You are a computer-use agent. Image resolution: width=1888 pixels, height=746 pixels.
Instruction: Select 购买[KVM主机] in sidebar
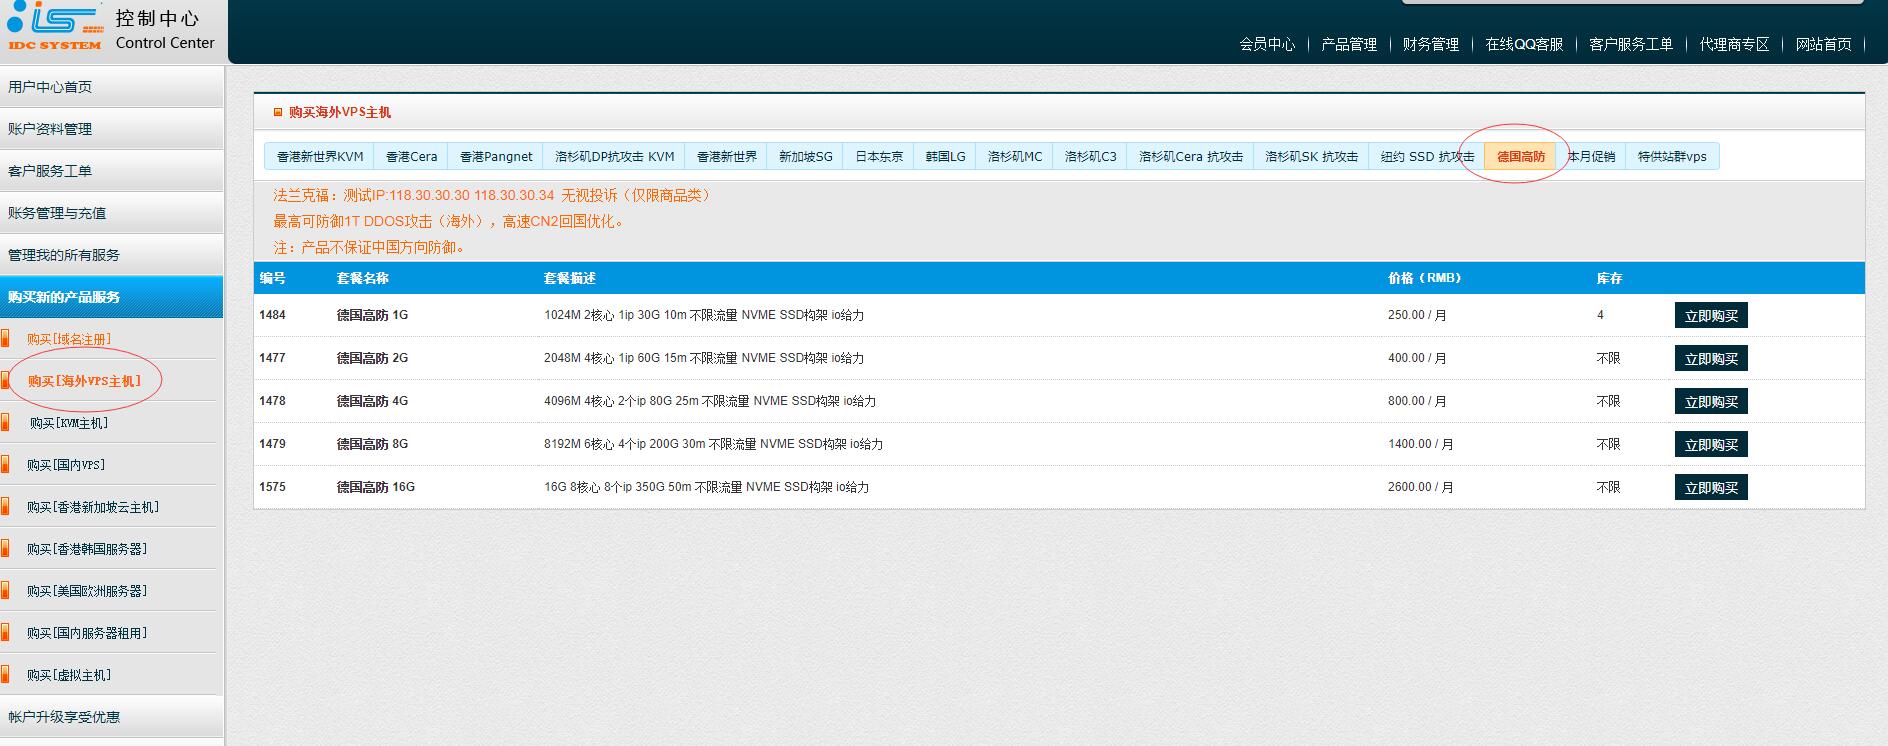69,423
